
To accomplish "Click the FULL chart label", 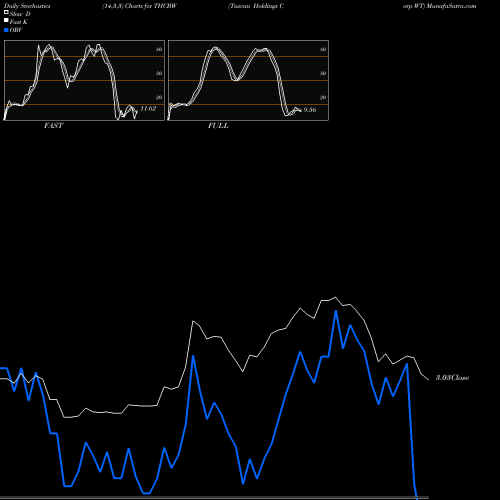I will (218, 126).
